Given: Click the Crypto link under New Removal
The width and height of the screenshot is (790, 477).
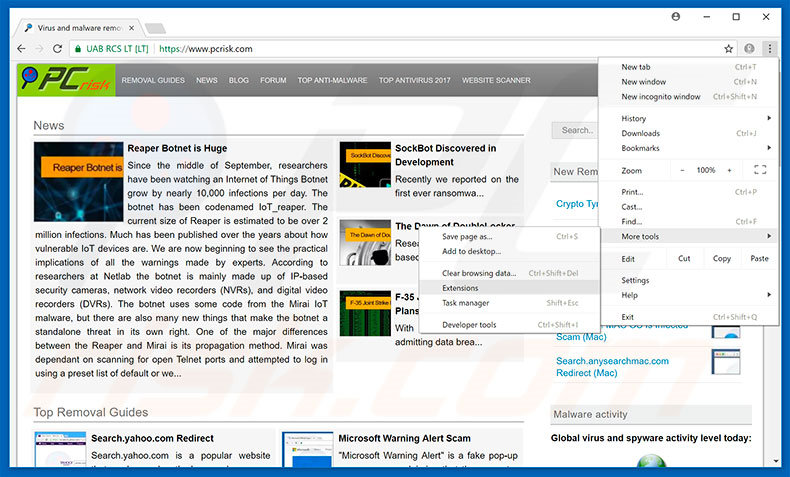Looking at the screenshot, I should (x=577, y=203).
